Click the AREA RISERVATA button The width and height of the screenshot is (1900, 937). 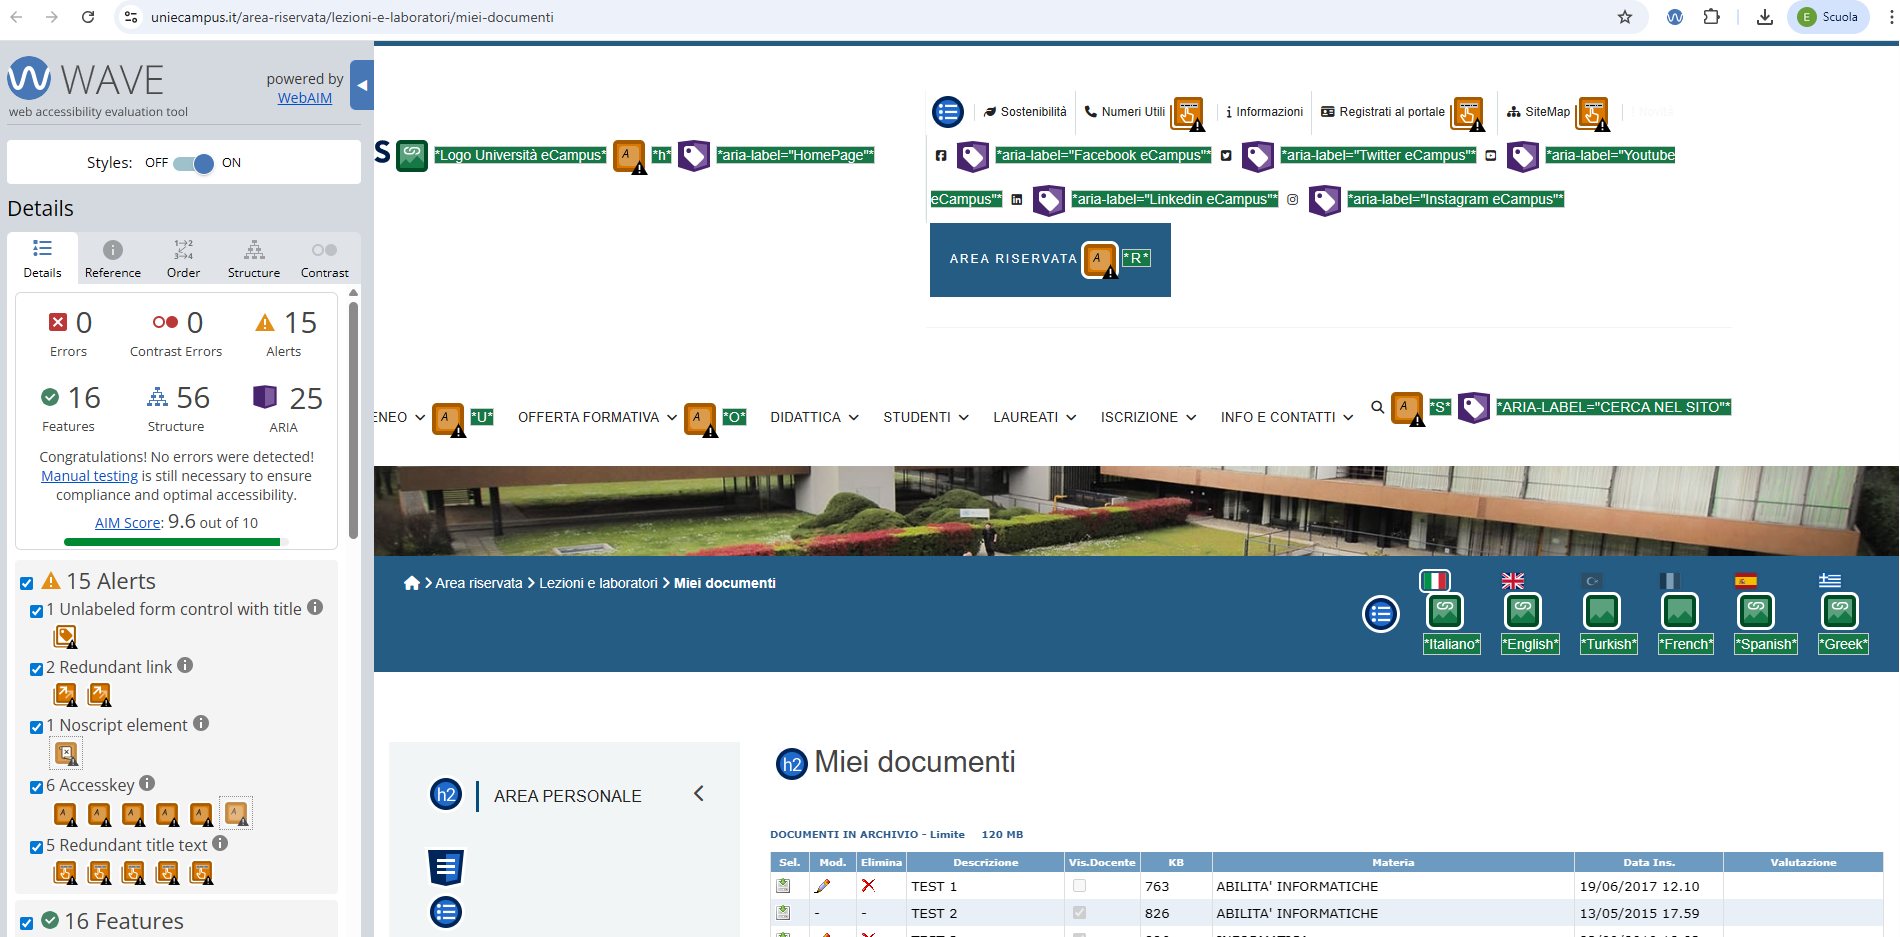1012,259
